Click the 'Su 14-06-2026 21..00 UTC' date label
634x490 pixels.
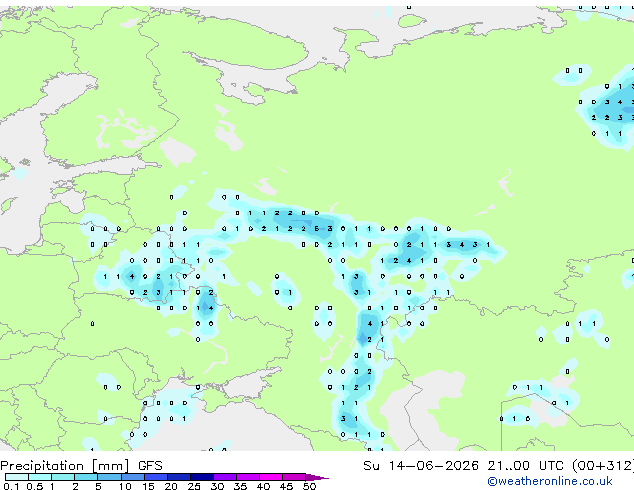[463, 466]
